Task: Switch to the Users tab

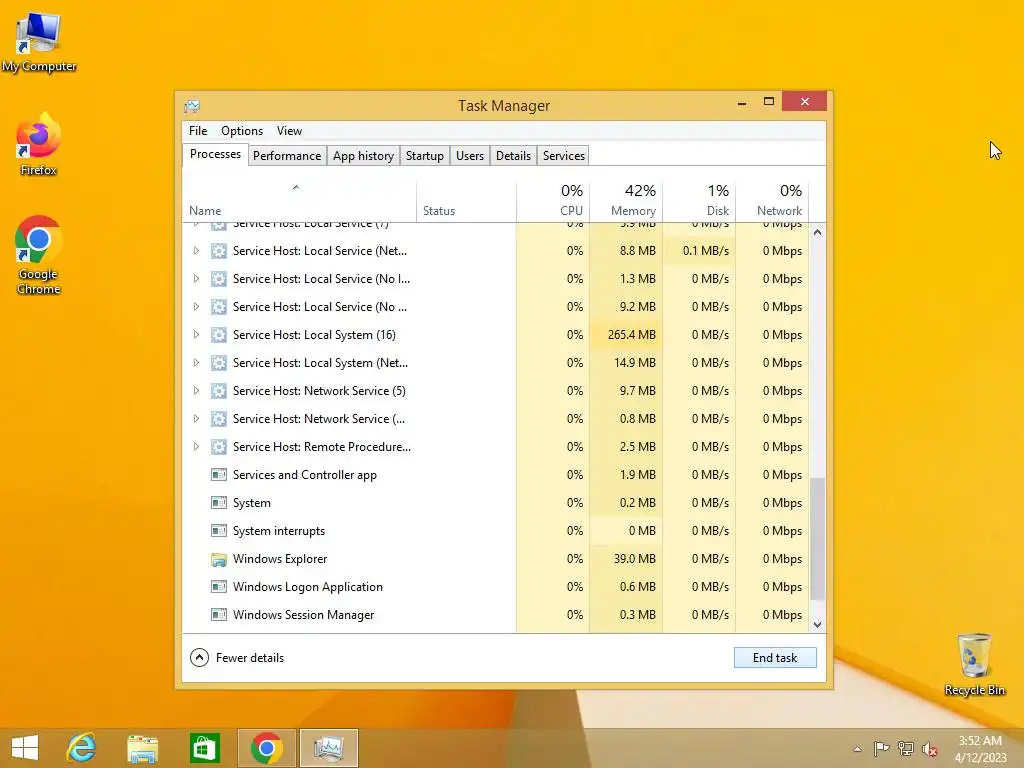Action: pos(470,155)
